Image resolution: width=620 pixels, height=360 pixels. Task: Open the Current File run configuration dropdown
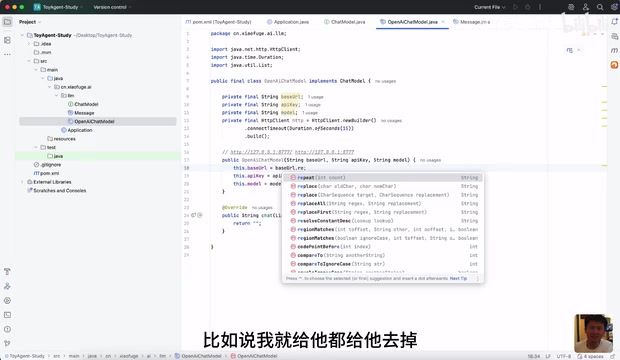pyautogui.click(x=490, y=7)
